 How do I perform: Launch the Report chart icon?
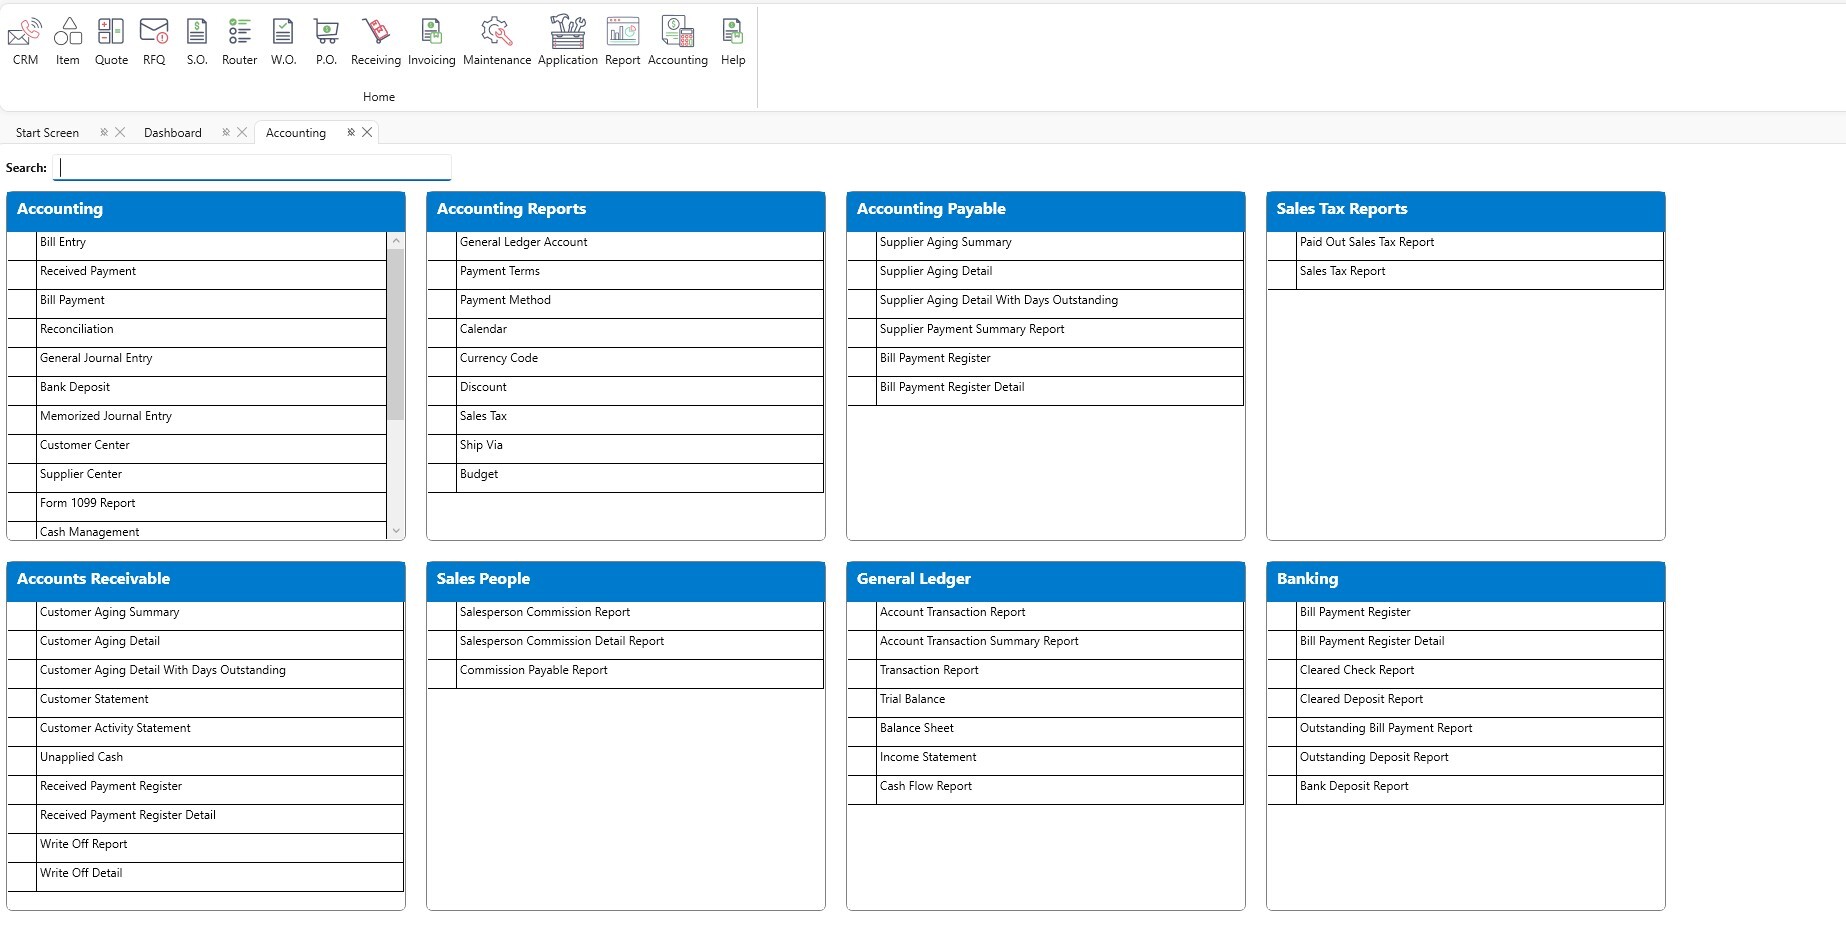click(622, 33)
